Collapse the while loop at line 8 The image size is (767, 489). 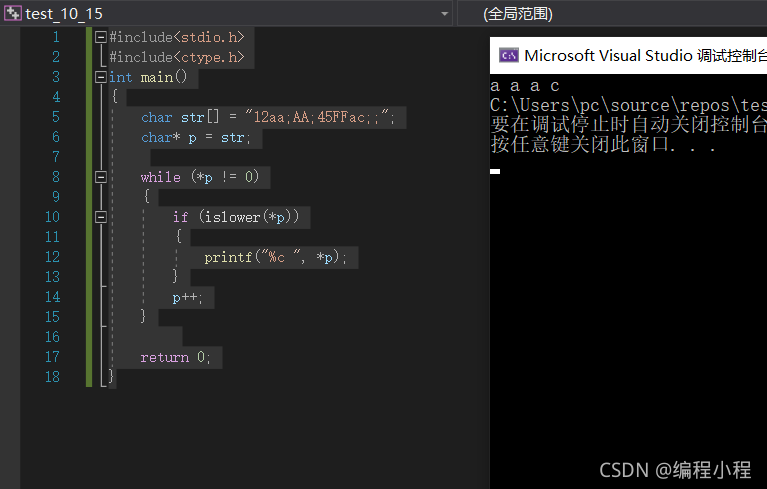point(101,177)
